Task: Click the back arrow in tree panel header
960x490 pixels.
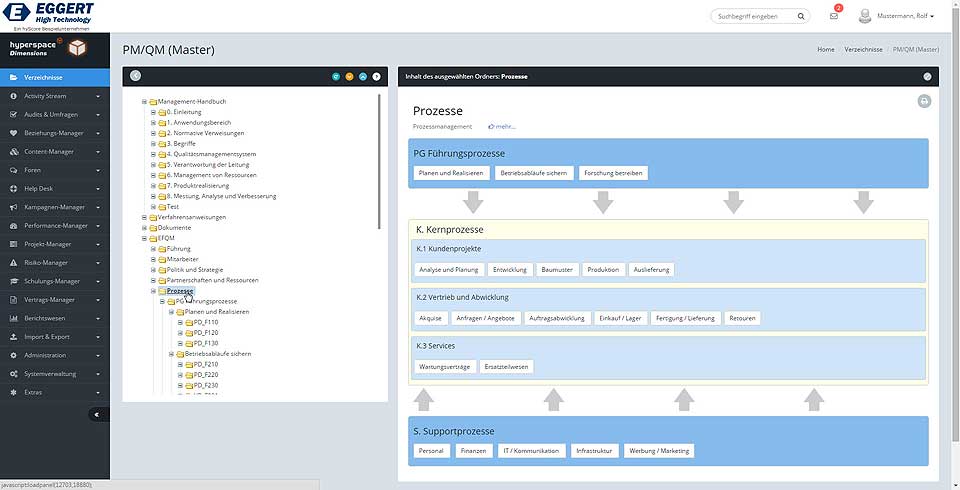Action: (136, 76)
